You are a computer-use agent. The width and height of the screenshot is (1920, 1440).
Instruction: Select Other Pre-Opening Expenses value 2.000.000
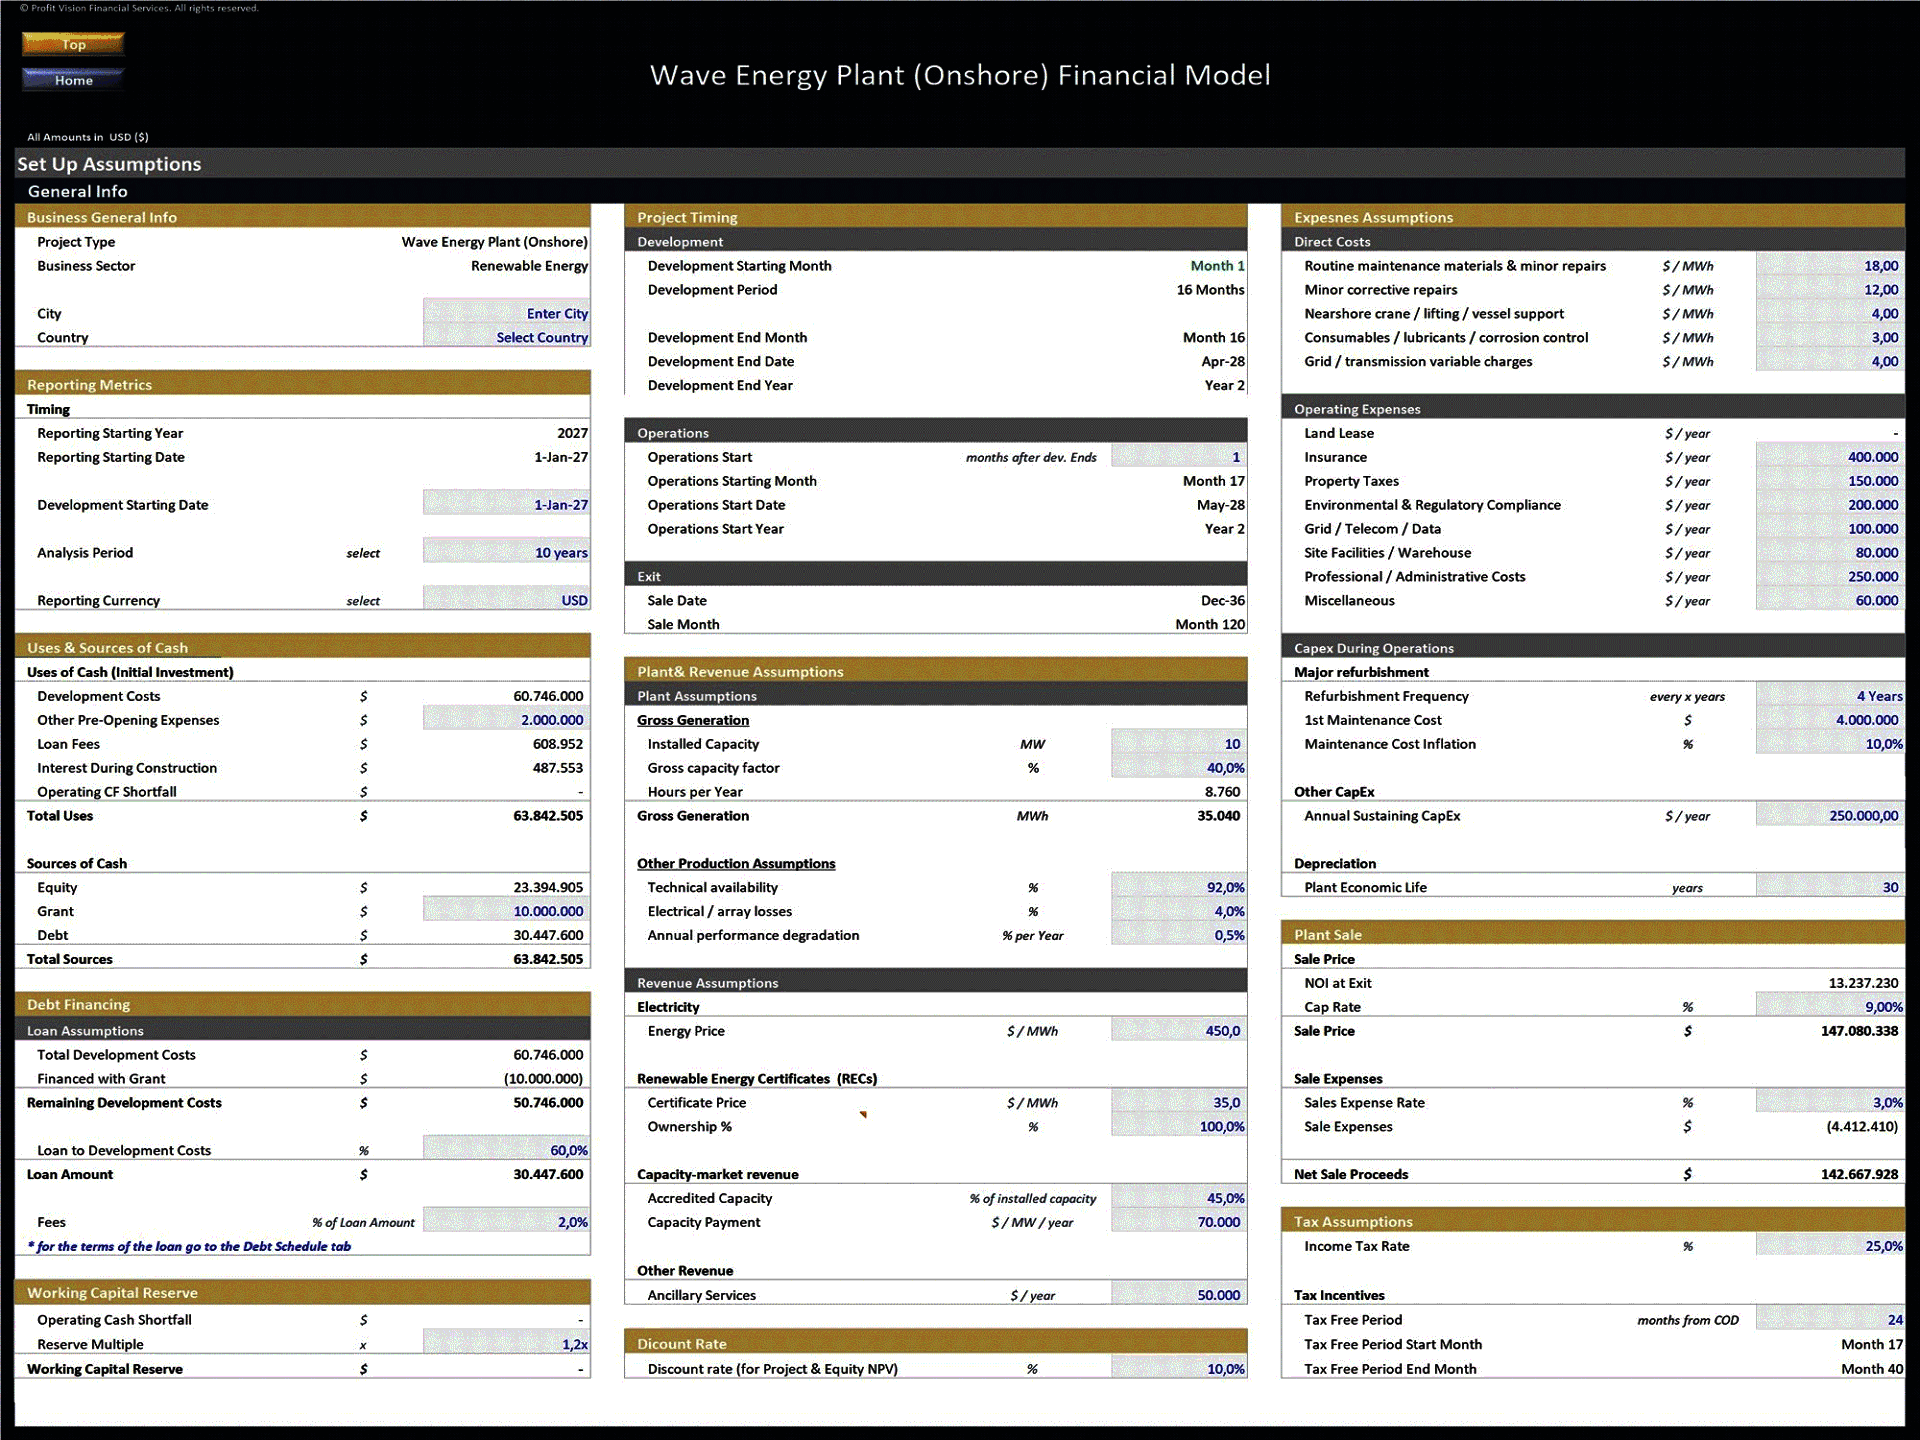506,720
